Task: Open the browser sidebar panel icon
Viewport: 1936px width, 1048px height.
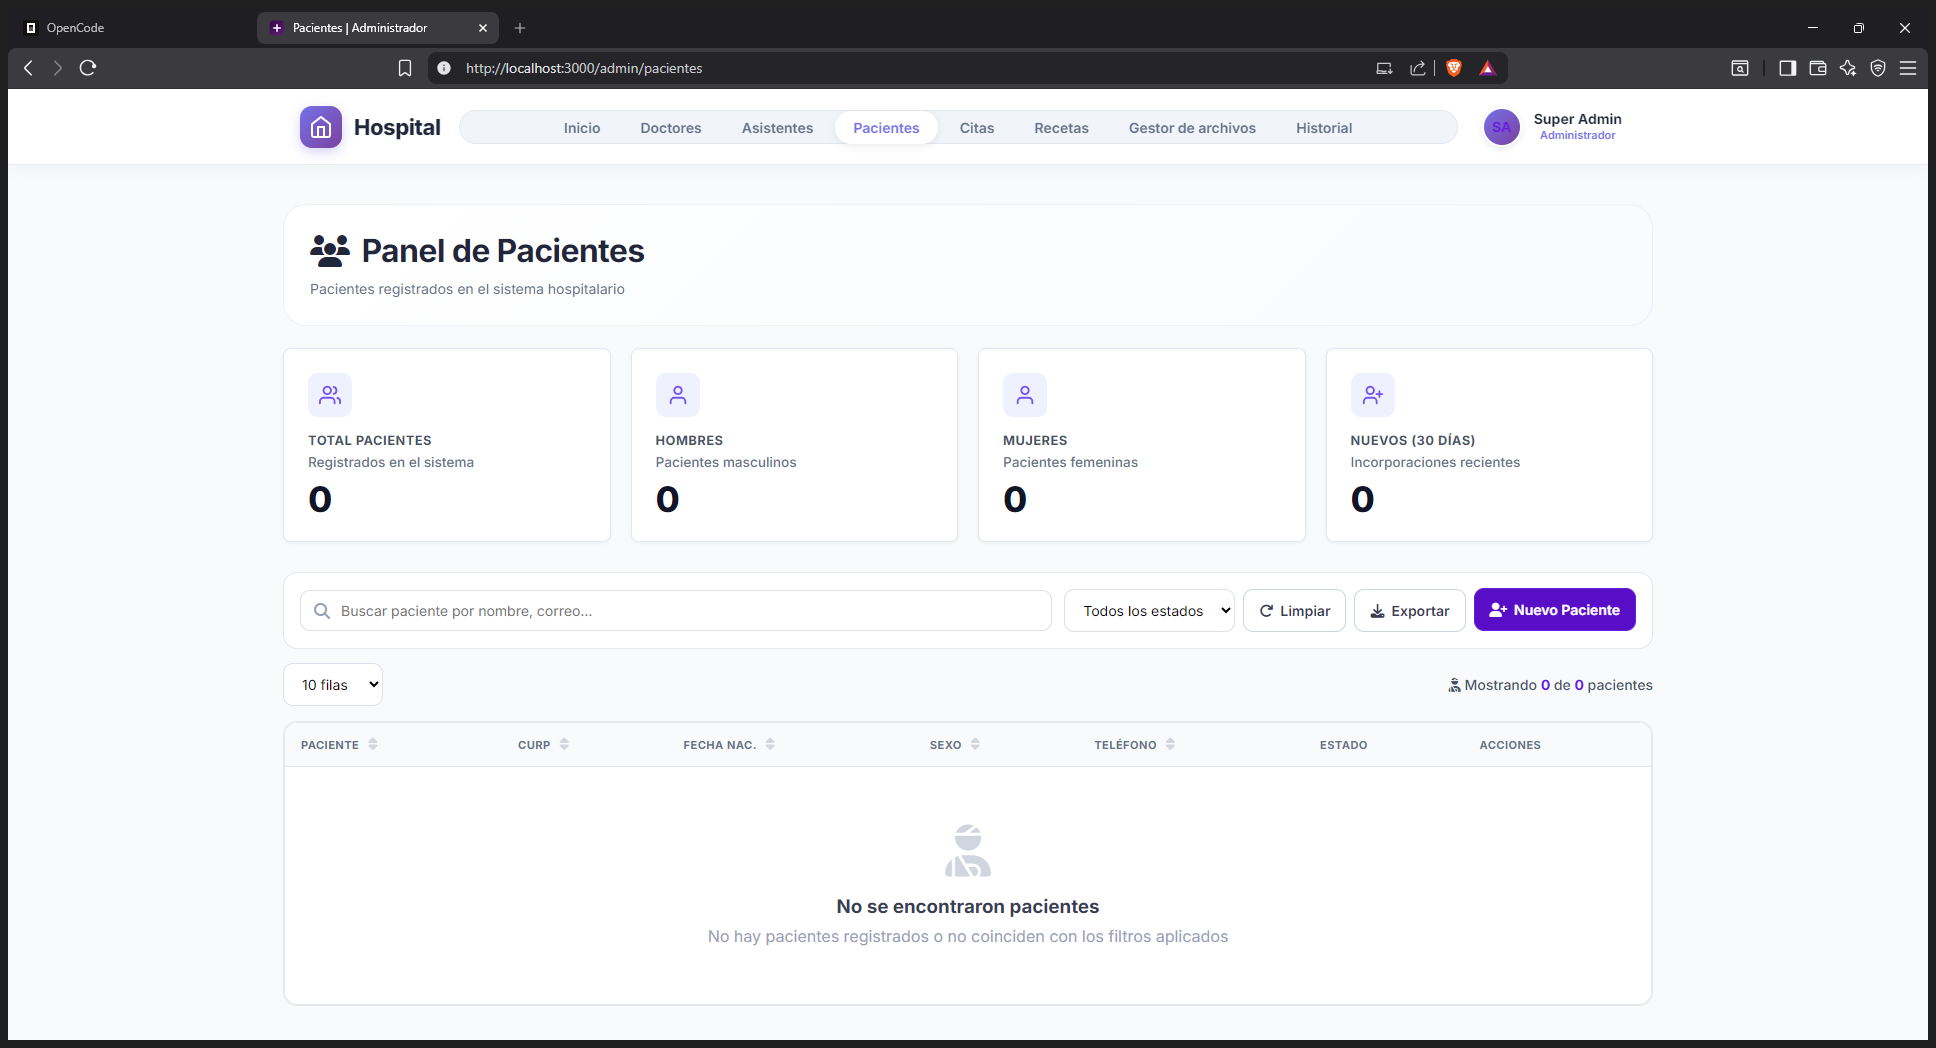Action: click(x=1788, y=68)
